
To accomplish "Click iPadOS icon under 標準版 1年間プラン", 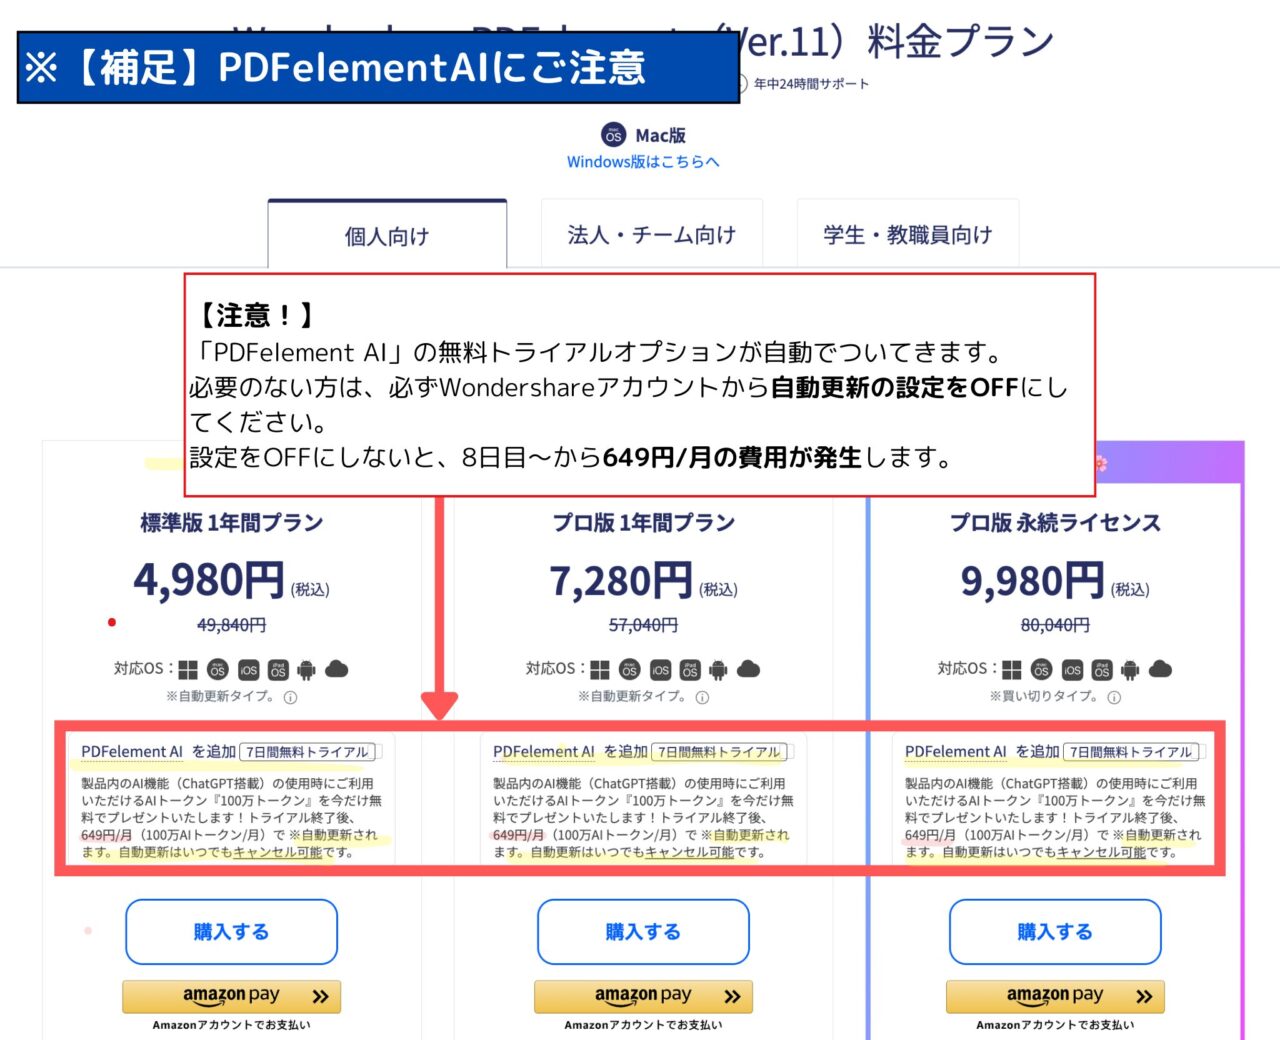I will [278, 670].
